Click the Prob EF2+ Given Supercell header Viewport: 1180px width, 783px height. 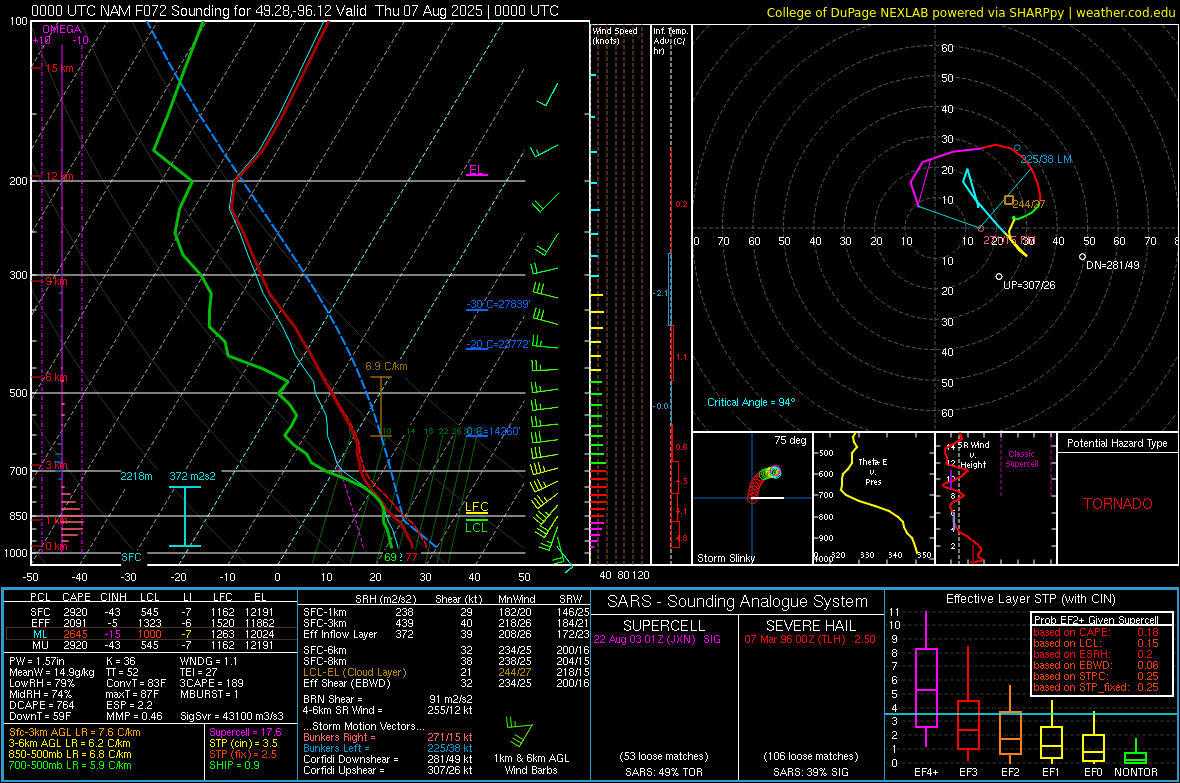[x=1096, y=620]
